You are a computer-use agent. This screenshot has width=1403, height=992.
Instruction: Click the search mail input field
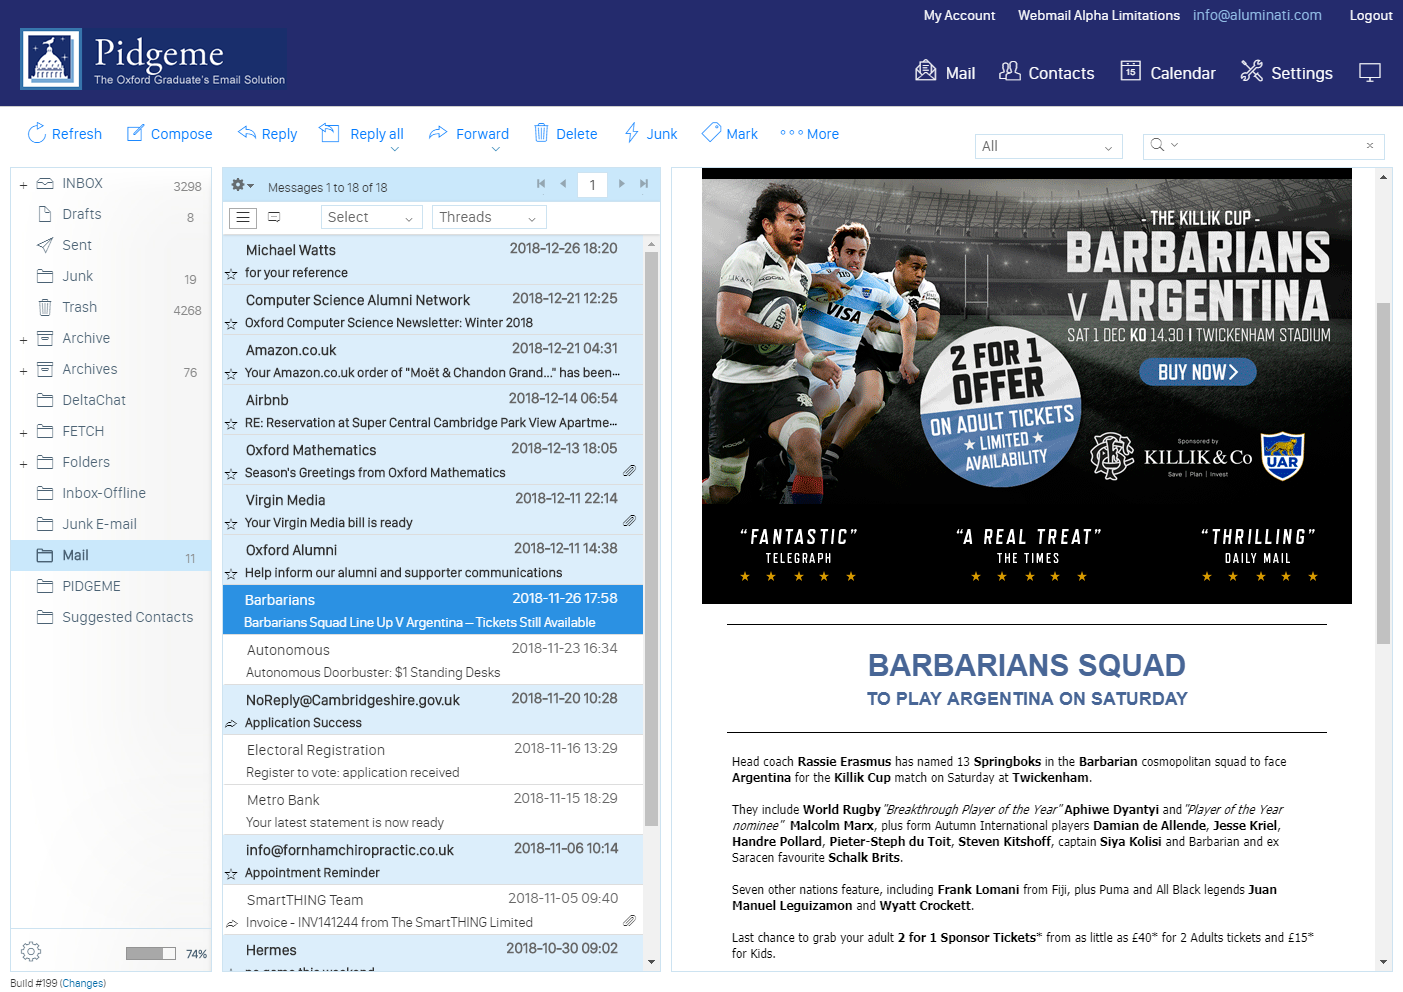pyautogui.click(x=1270, y=146)
